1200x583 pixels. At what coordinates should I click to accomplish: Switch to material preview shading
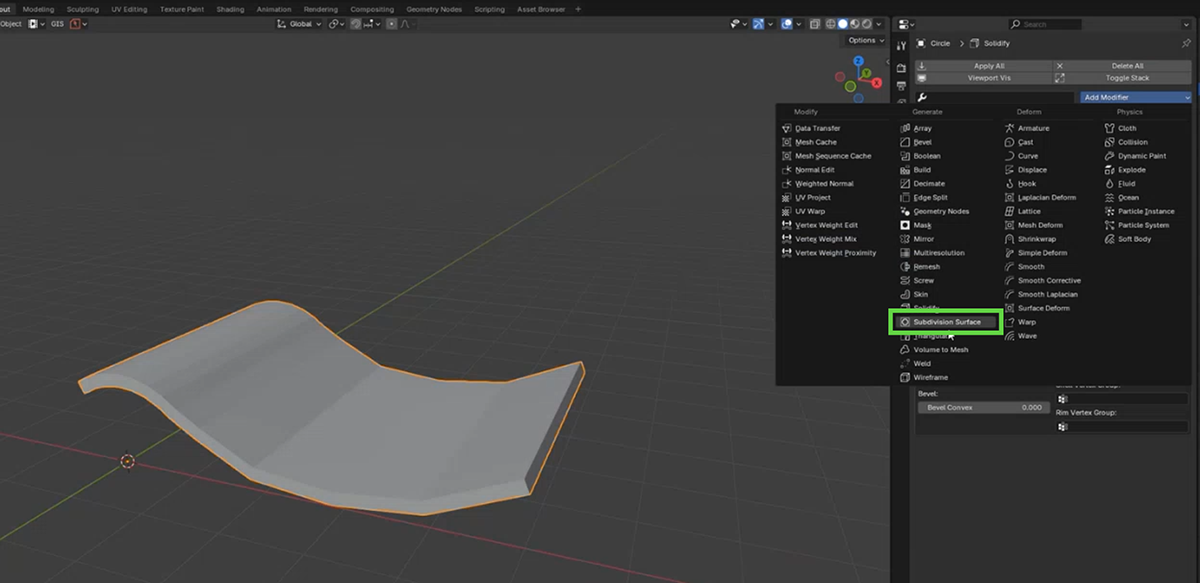tap(854, 24)
